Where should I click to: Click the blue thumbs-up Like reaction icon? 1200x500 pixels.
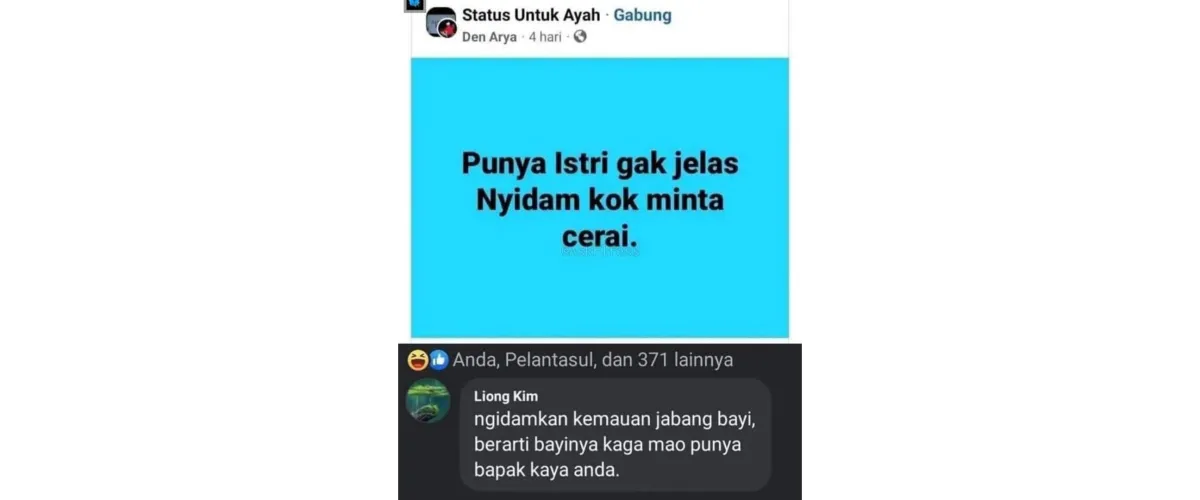tap(438, 360)
